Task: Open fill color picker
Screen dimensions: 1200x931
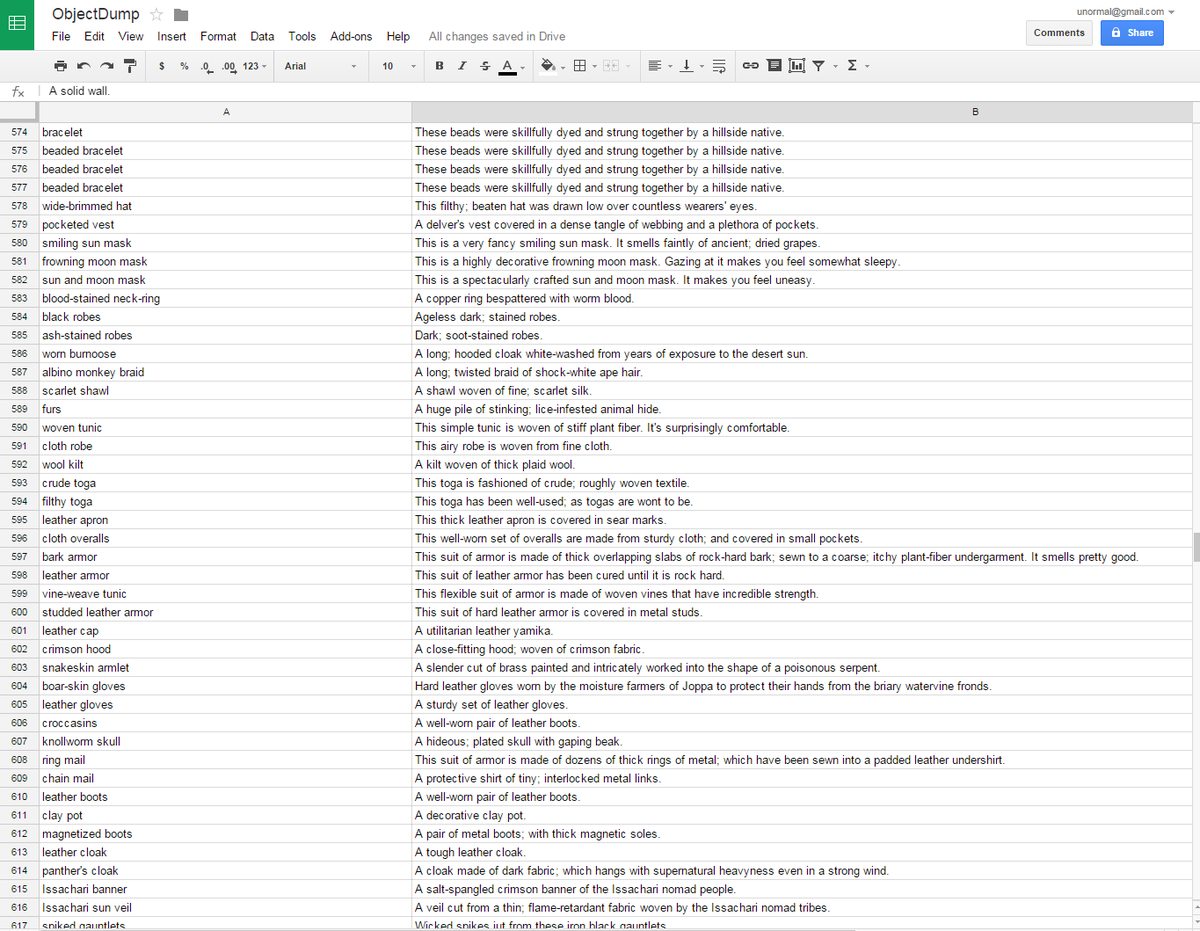Action: click(551, 66)
